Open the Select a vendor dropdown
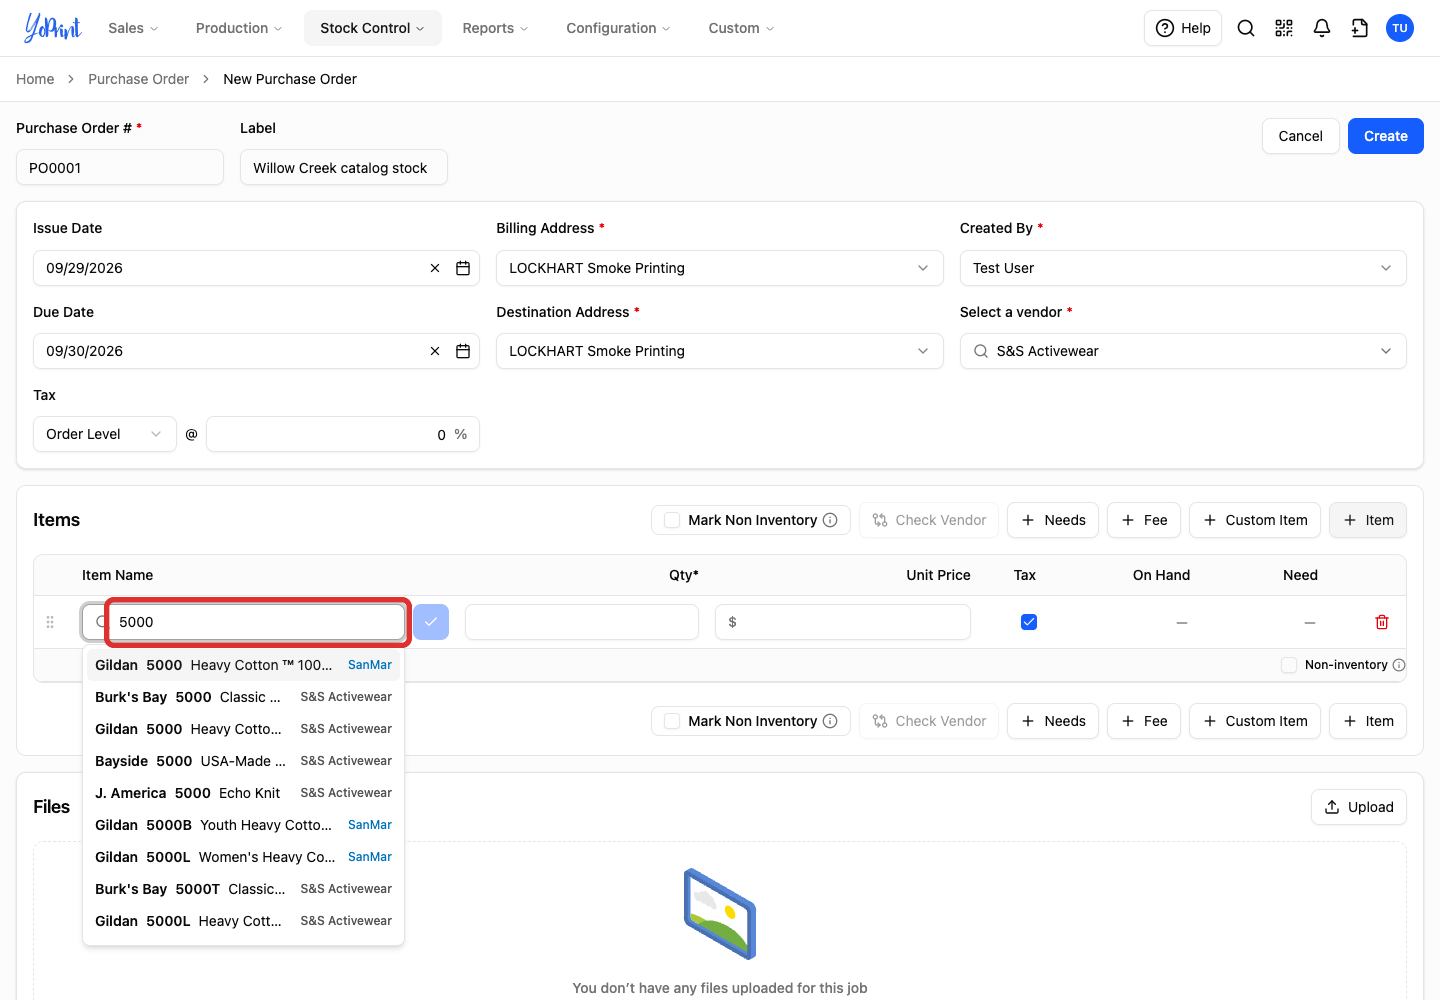1440x1000 pixels. pos(1183,351)
